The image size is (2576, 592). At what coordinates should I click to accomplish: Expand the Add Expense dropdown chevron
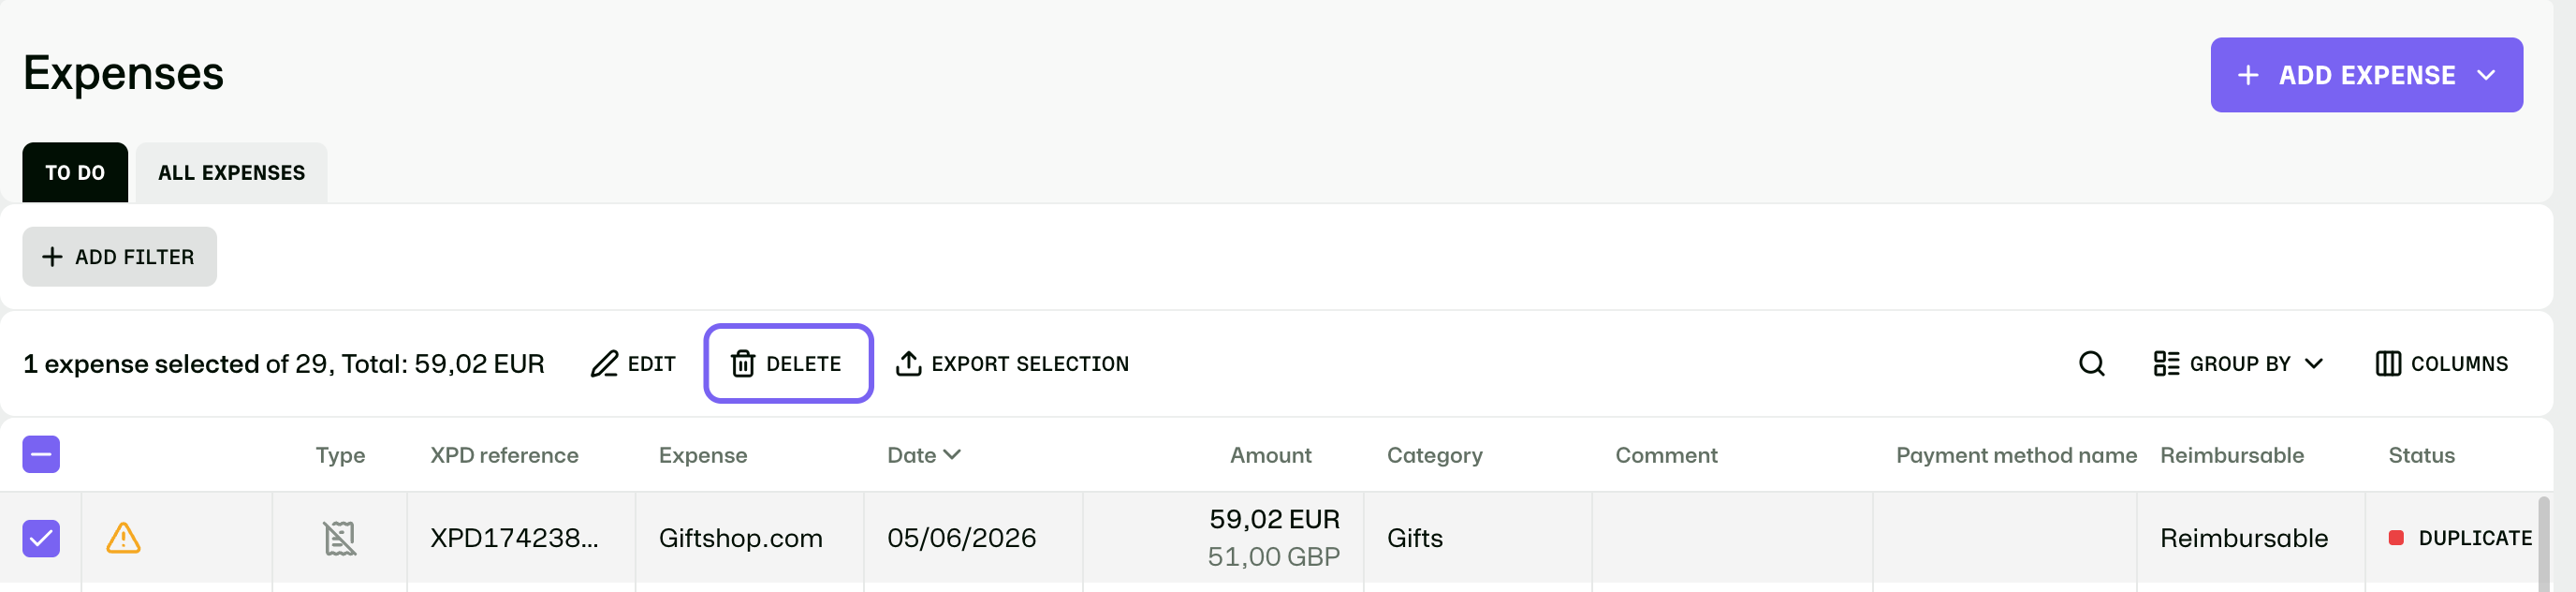pos(2486,75)
